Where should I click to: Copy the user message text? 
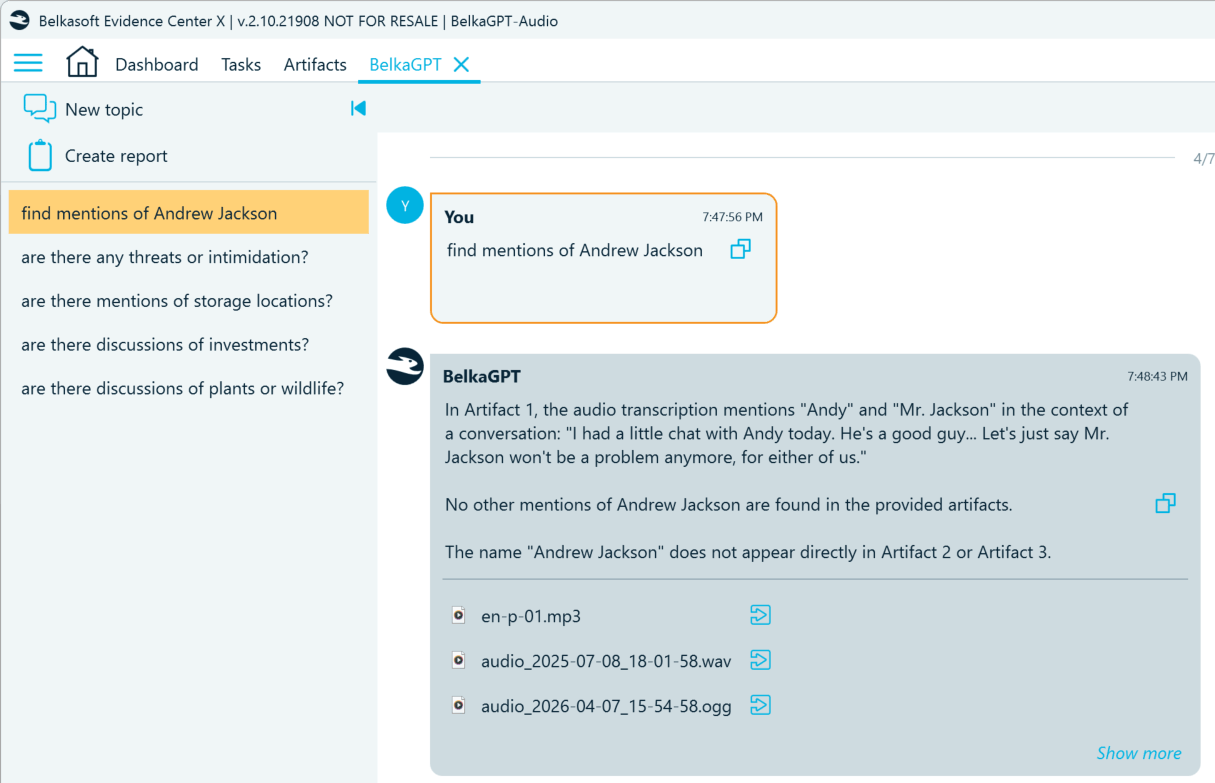click(x=740, y=249)
